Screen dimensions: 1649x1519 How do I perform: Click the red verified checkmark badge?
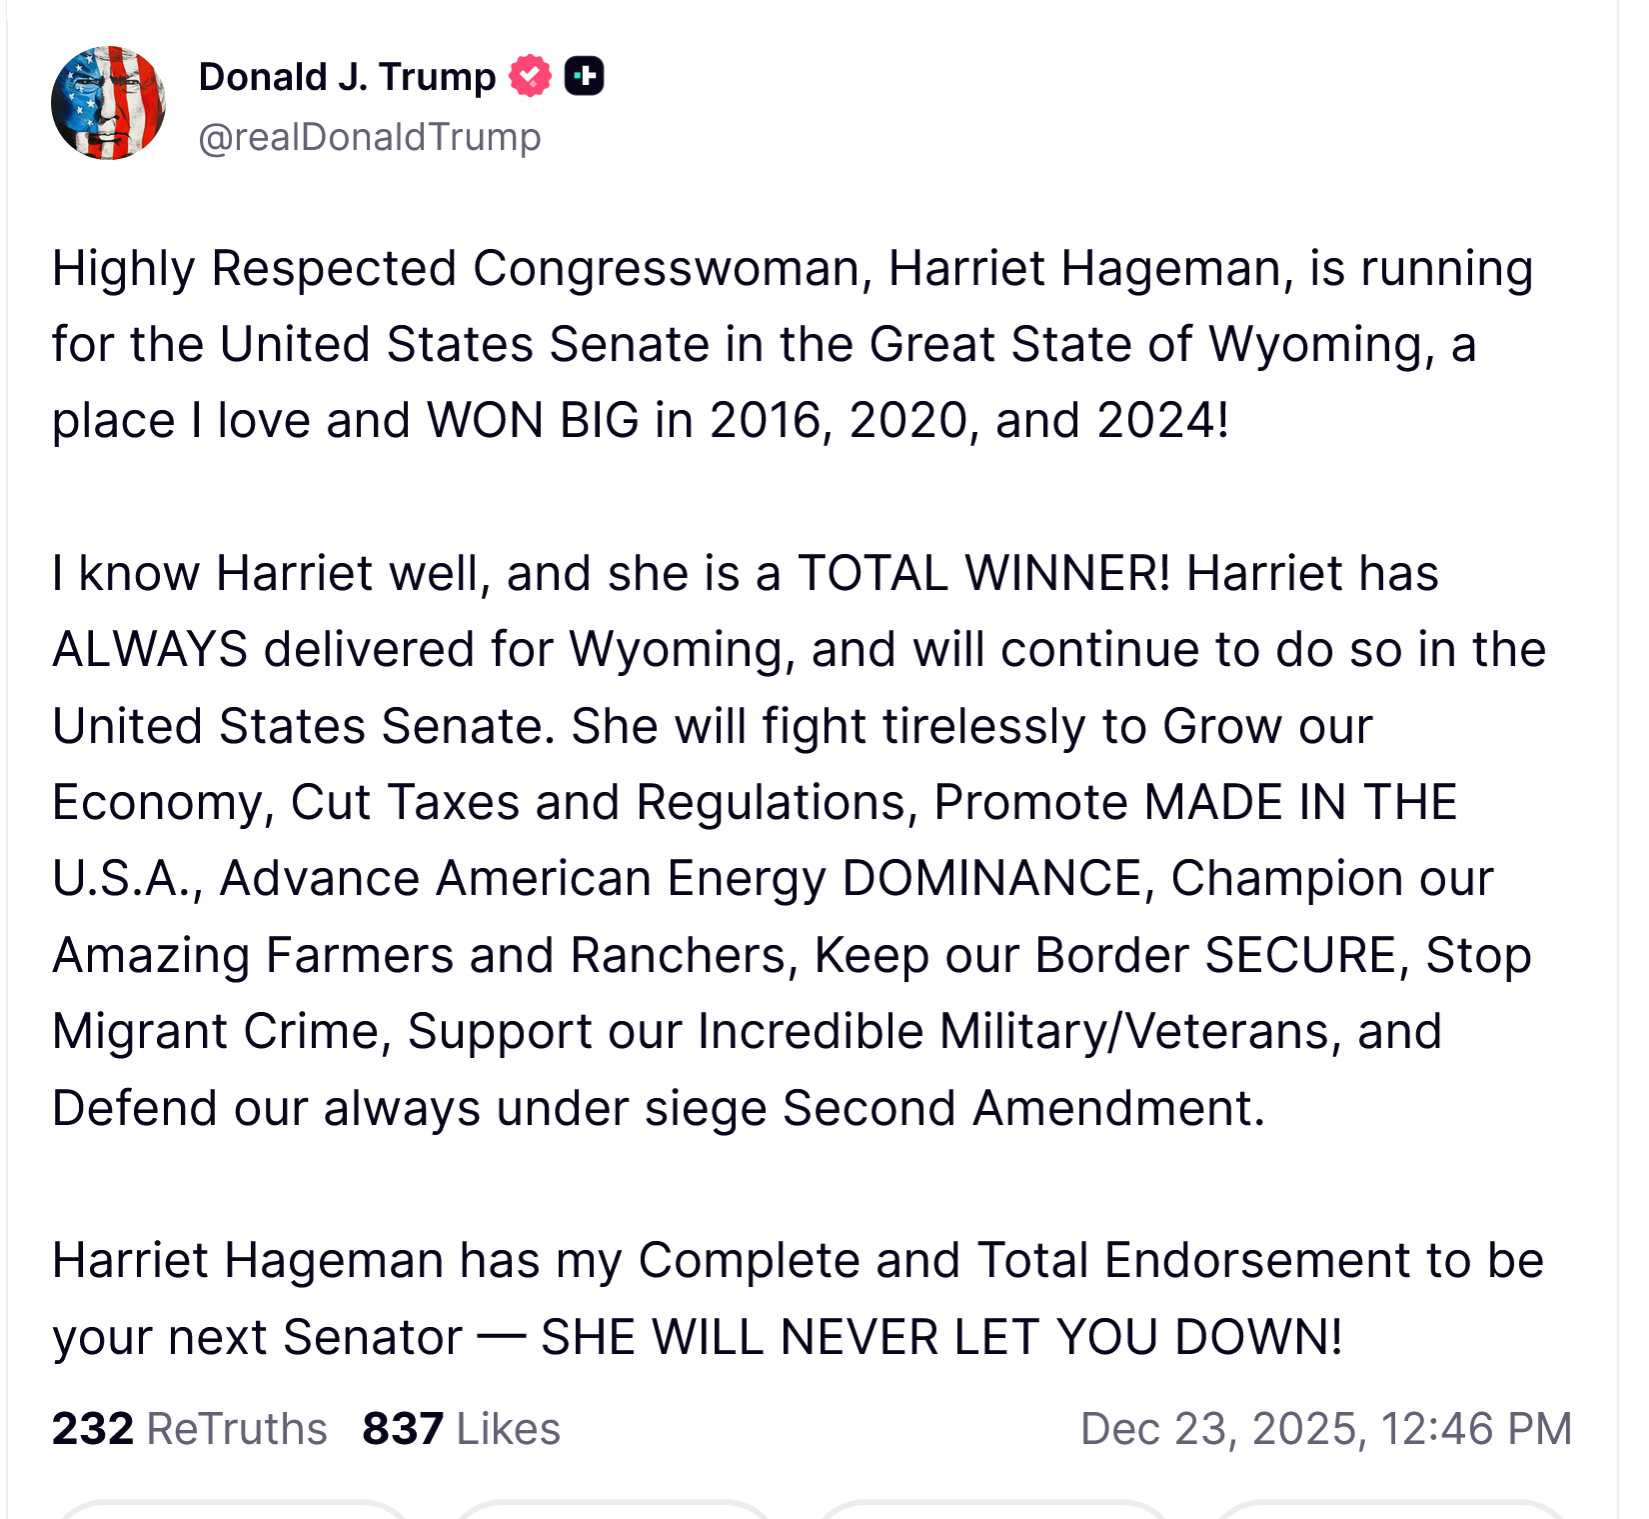click(530, 76)
